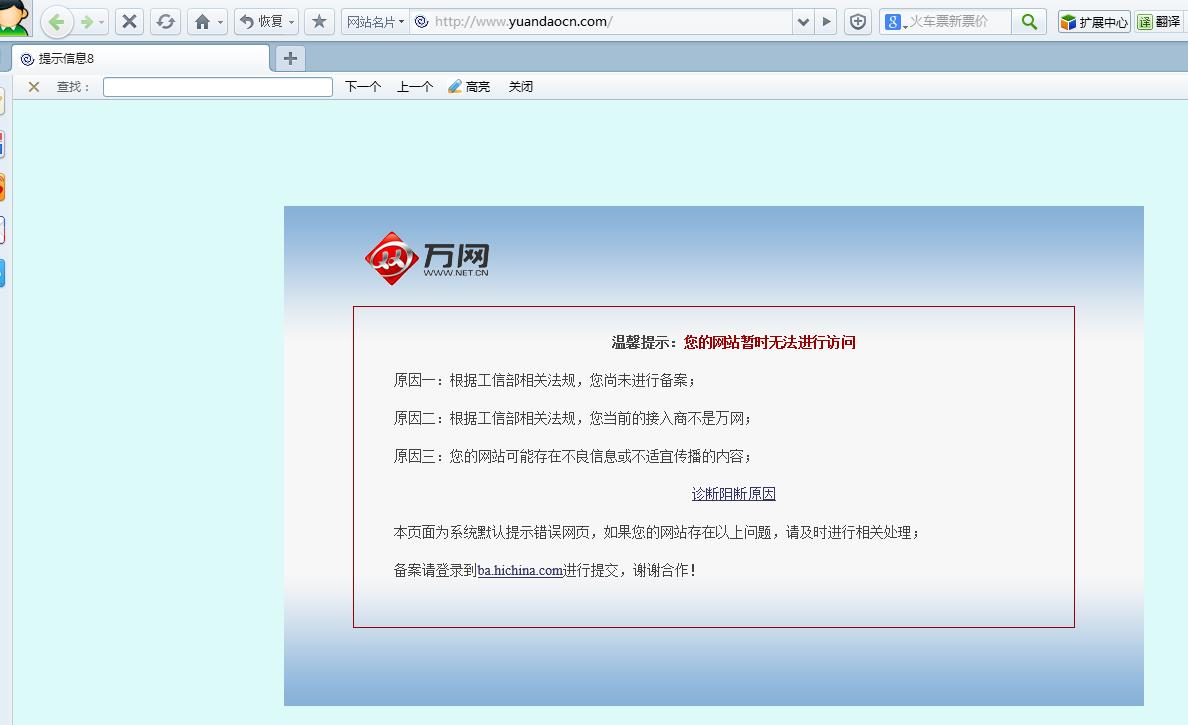Click the forward navigation arrow
This screenshot has height=725, width=1188.
tap(86, 22)
